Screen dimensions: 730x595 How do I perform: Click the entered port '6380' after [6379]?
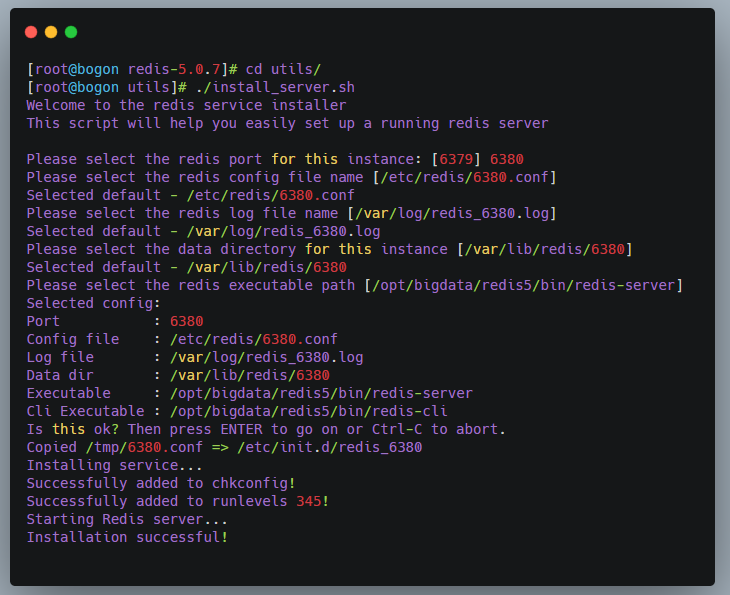(x=507, y=159)
